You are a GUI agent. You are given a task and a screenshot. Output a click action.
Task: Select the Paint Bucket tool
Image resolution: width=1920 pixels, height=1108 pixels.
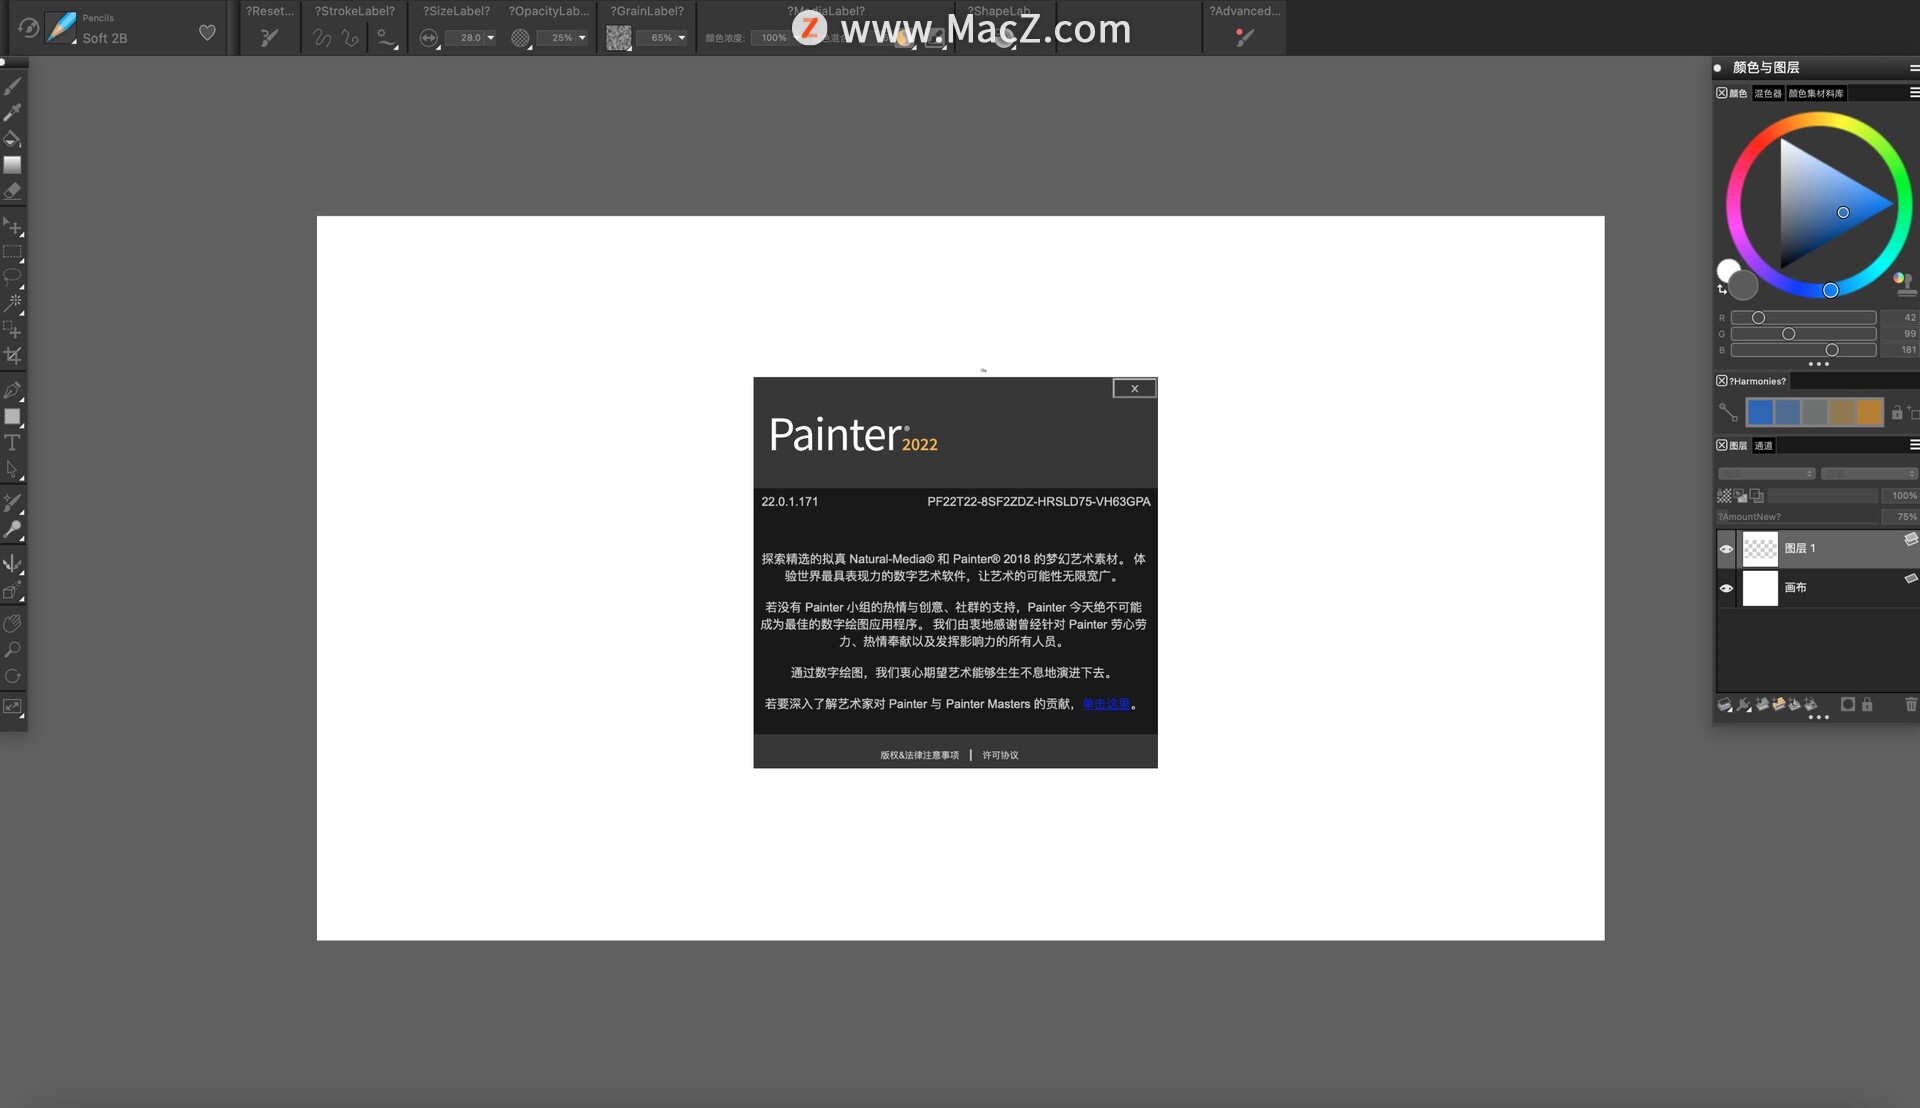click(12, 139)
